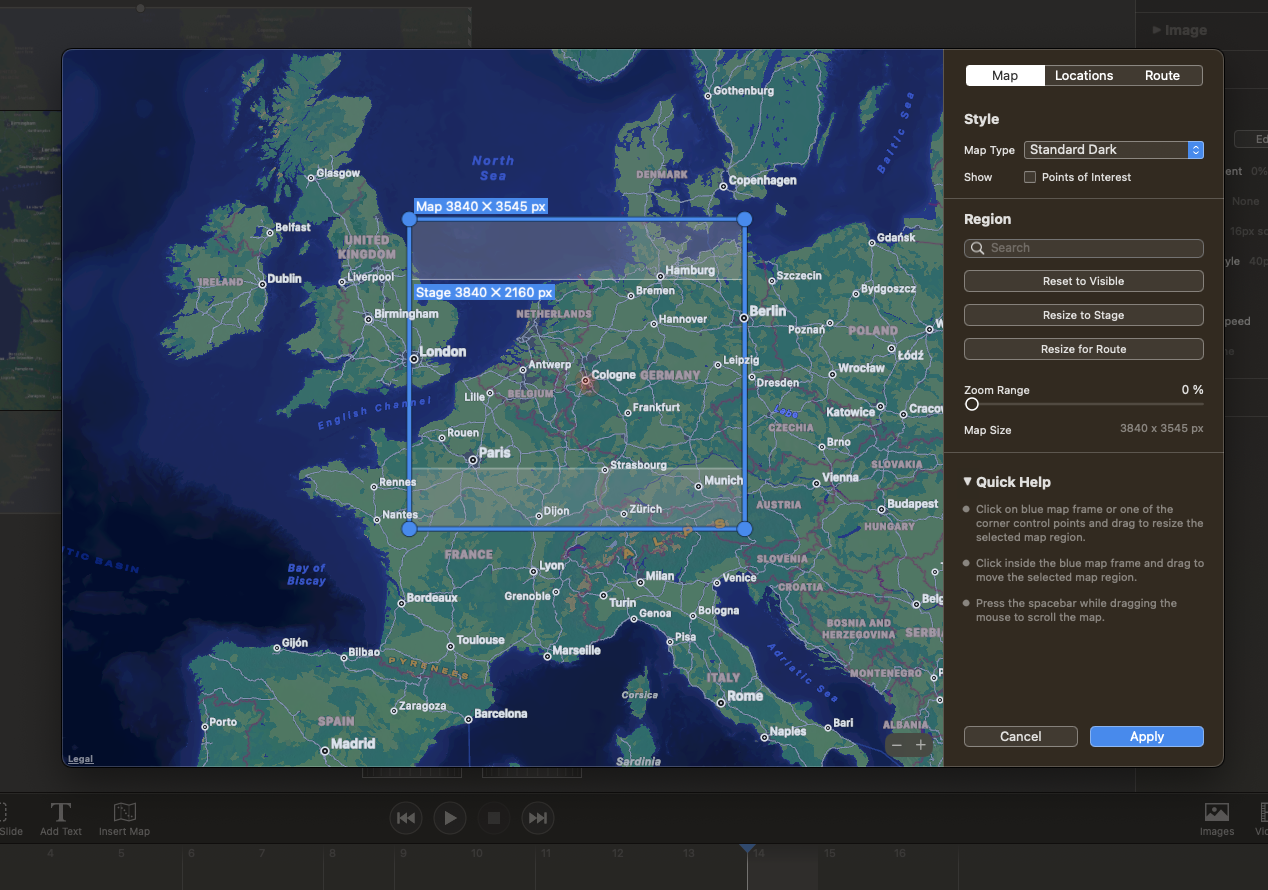1268x890 pixels.
Task: Enable the Points of Interest checkbox
Action: [1030, 177]
